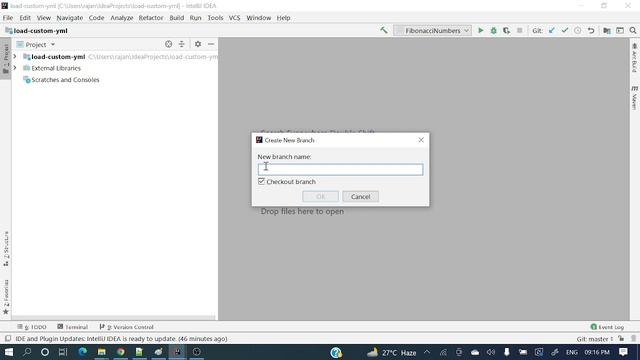Select Scratches and Consoles in project tree
640x360 pixels.
65,80
